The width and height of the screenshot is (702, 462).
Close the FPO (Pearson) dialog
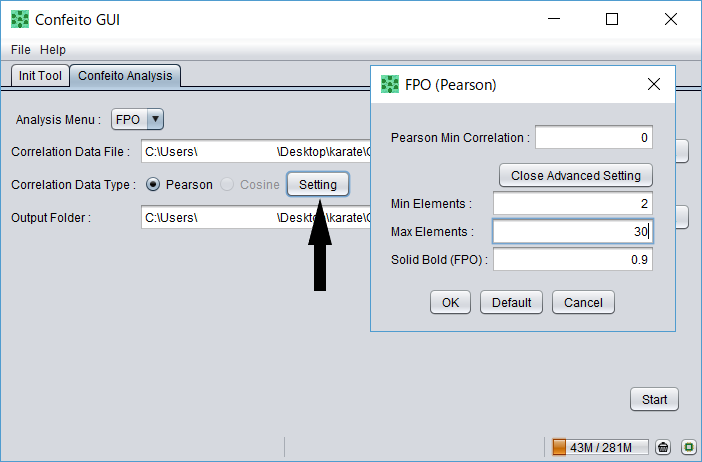click(654, 84)
